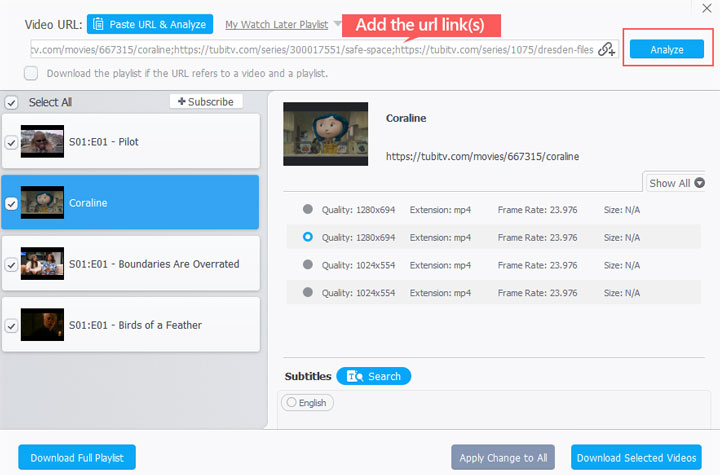Select S01:E01 - Boundaries Are Overrated row
The height and width of the screenshot is (475, 720).
coord(131,264)
